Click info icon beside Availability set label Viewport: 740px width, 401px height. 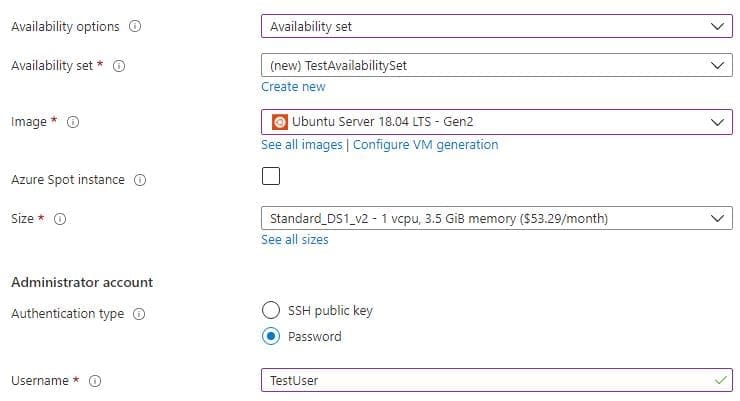119,66
